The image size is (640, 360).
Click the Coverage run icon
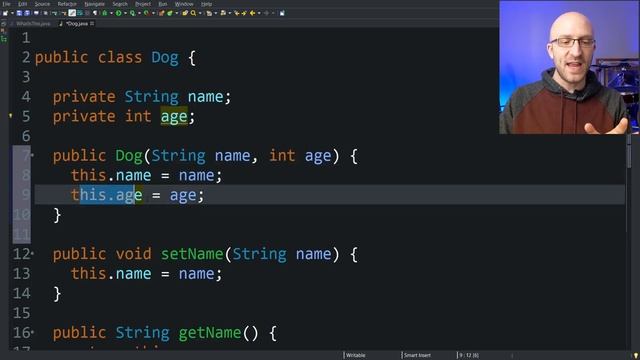[x=132, y=13]
